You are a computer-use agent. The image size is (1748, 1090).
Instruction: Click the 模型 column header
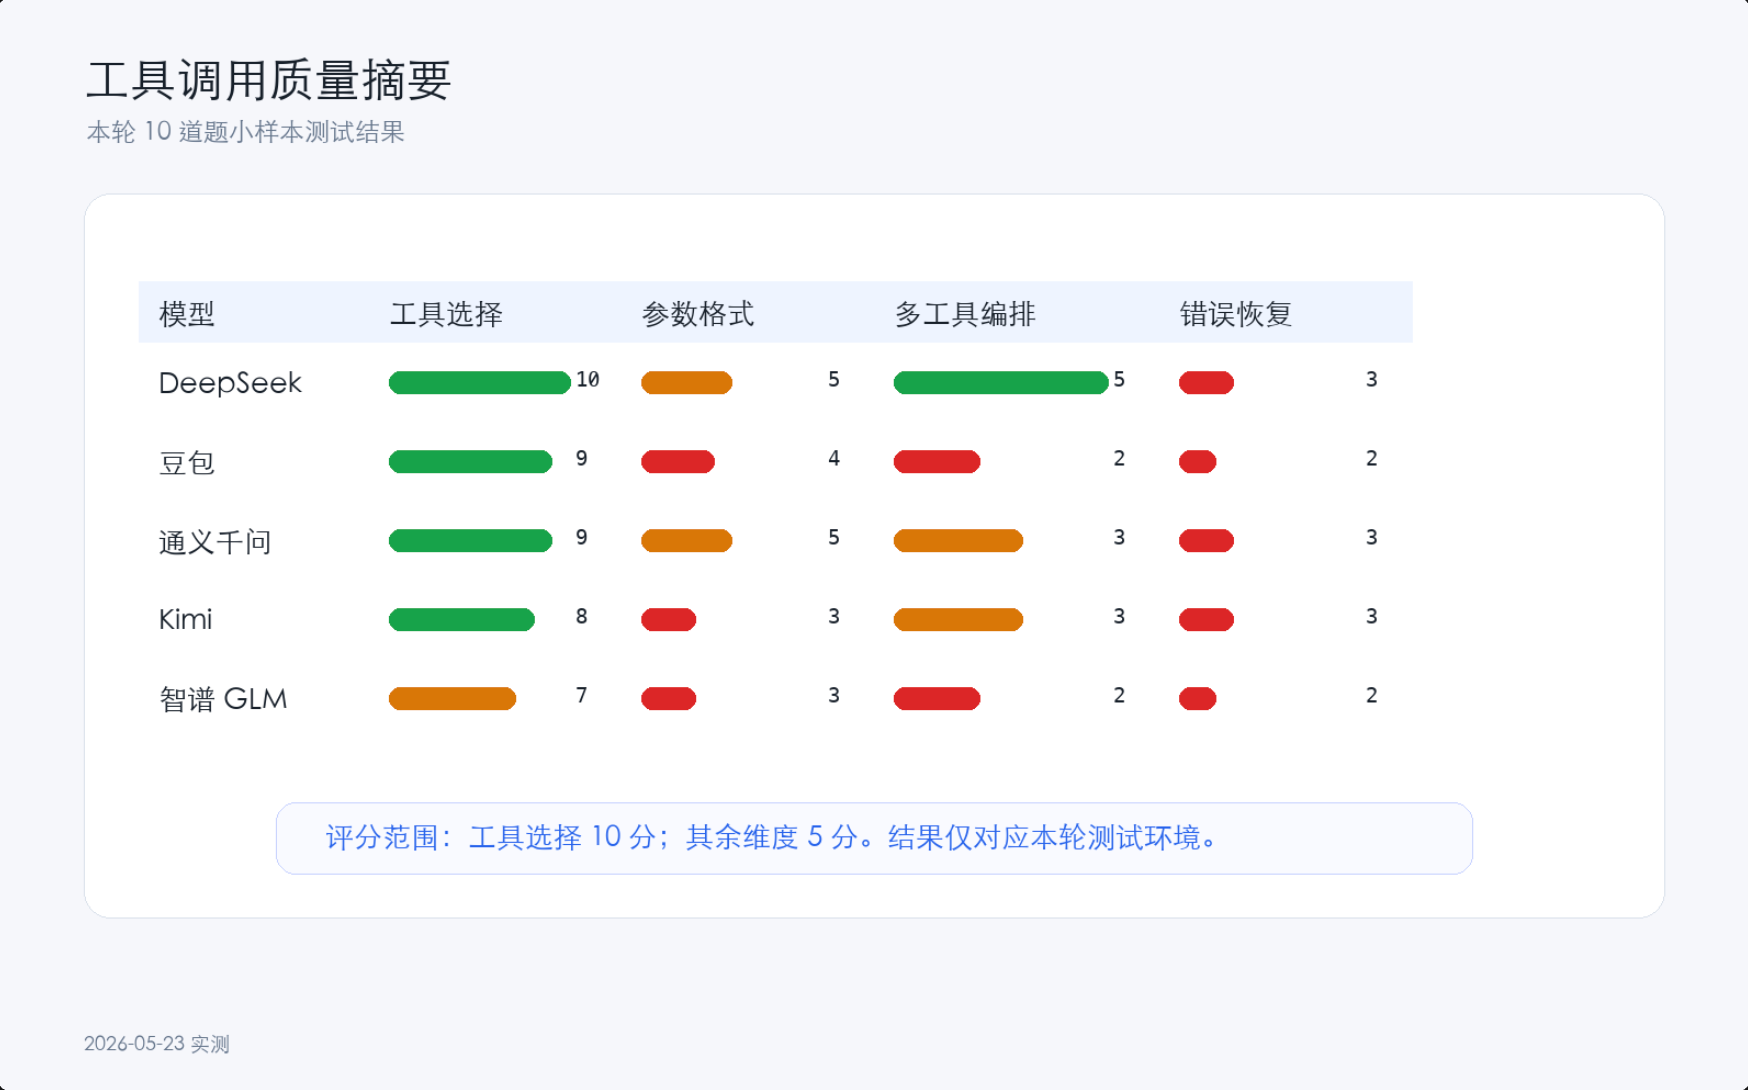(187, 314)
